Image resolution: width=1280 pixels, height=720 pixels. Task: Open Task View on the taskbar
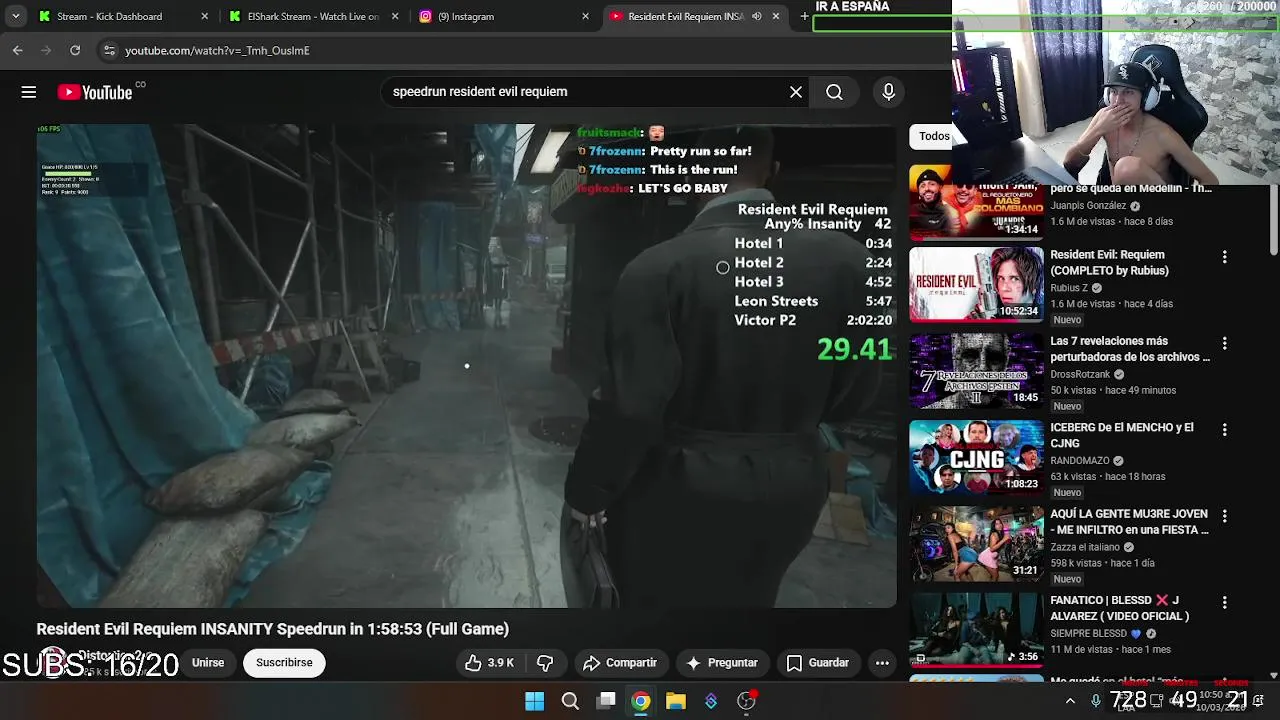(606, 701)
